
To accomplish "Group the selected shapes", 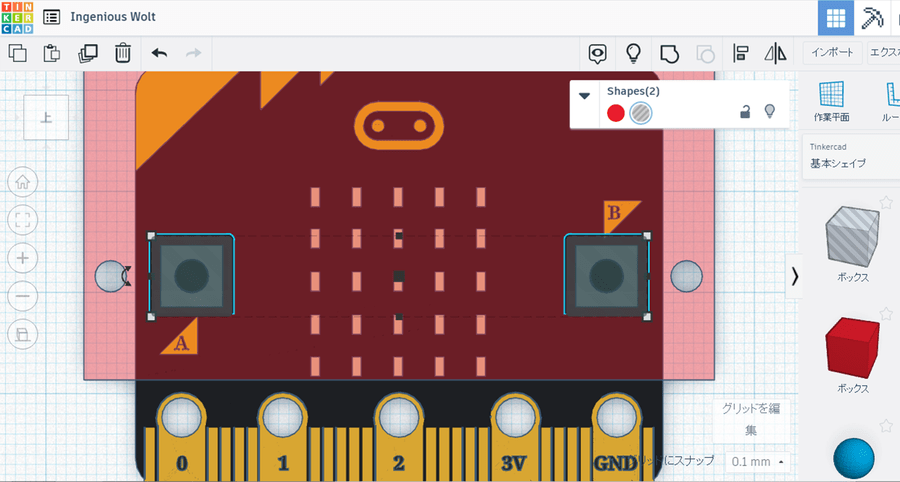I will pos(669,54).
